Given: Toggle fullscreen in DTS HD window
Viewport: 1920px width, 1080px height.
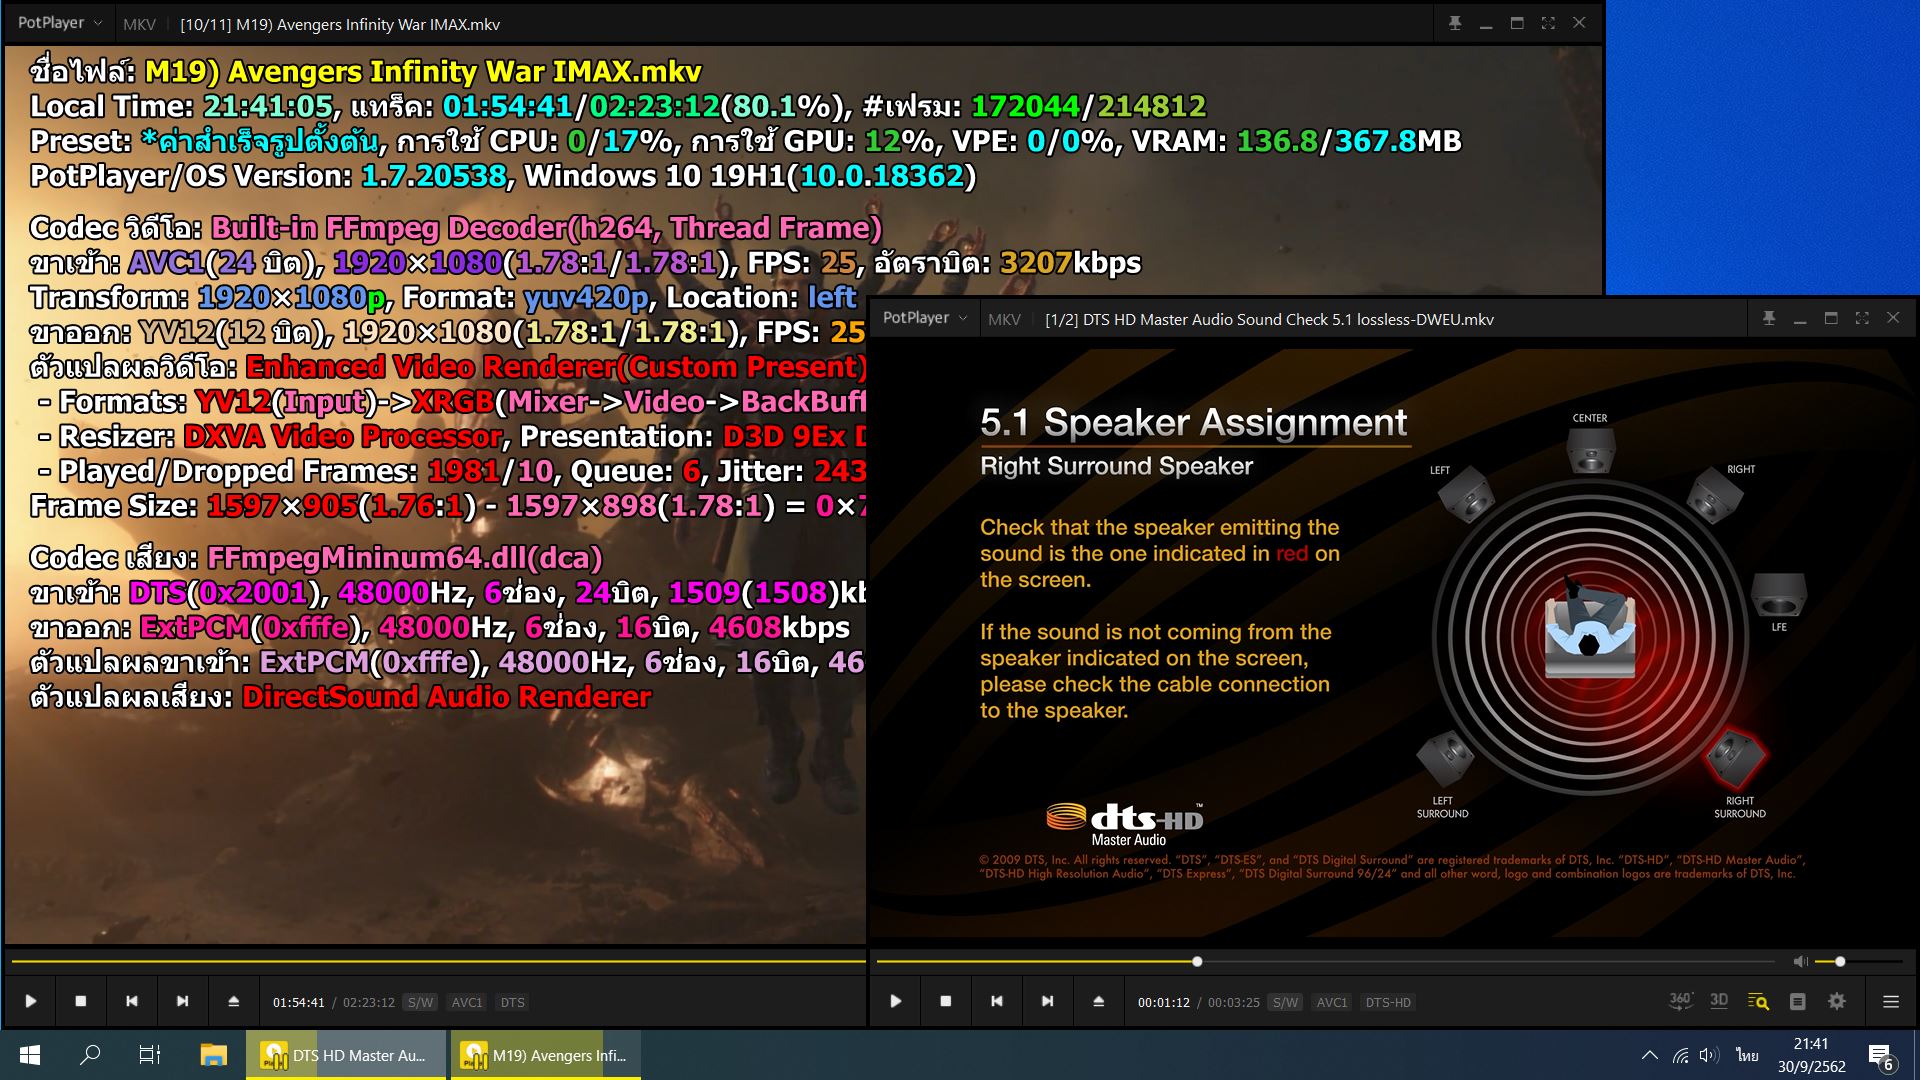Looking at the screenshot, I should pos(1862,318).
